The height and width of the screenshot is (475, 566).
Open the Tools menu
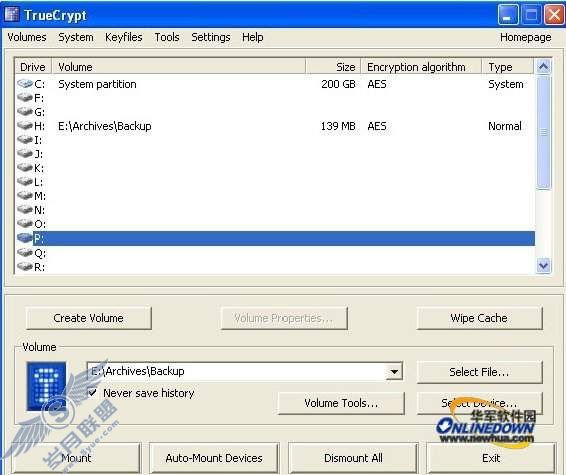(x=167, y=37)
